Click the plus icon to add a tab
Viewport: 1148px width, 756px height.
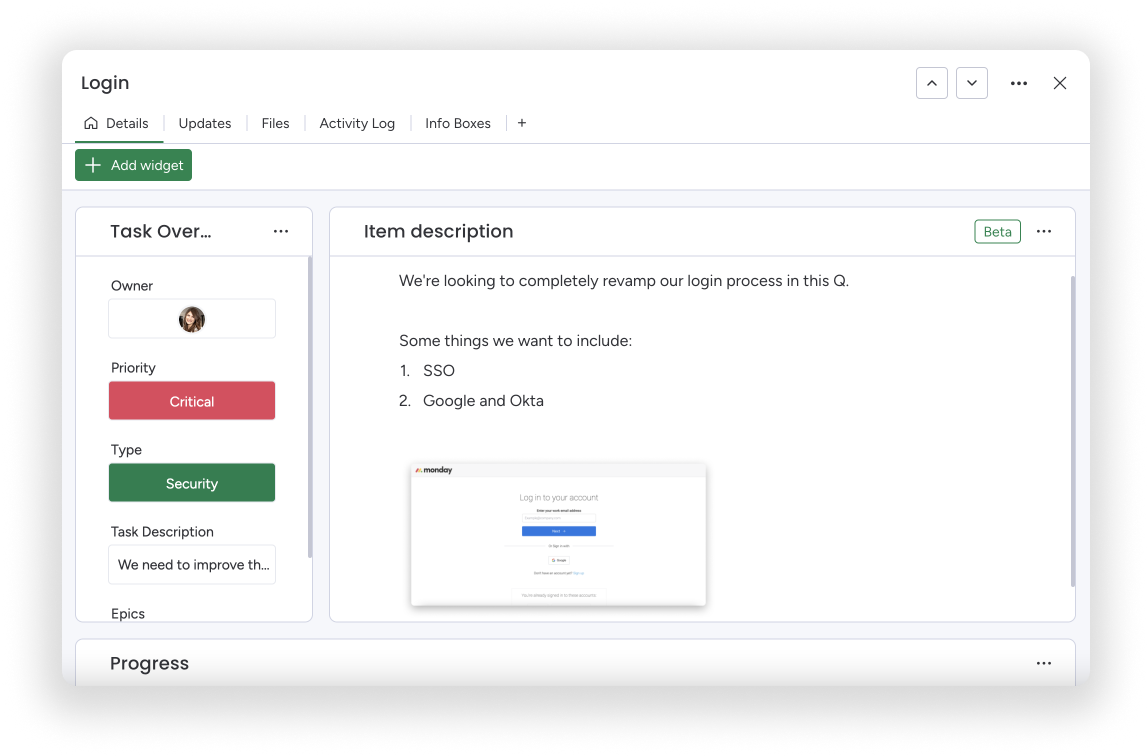point(521,123)
